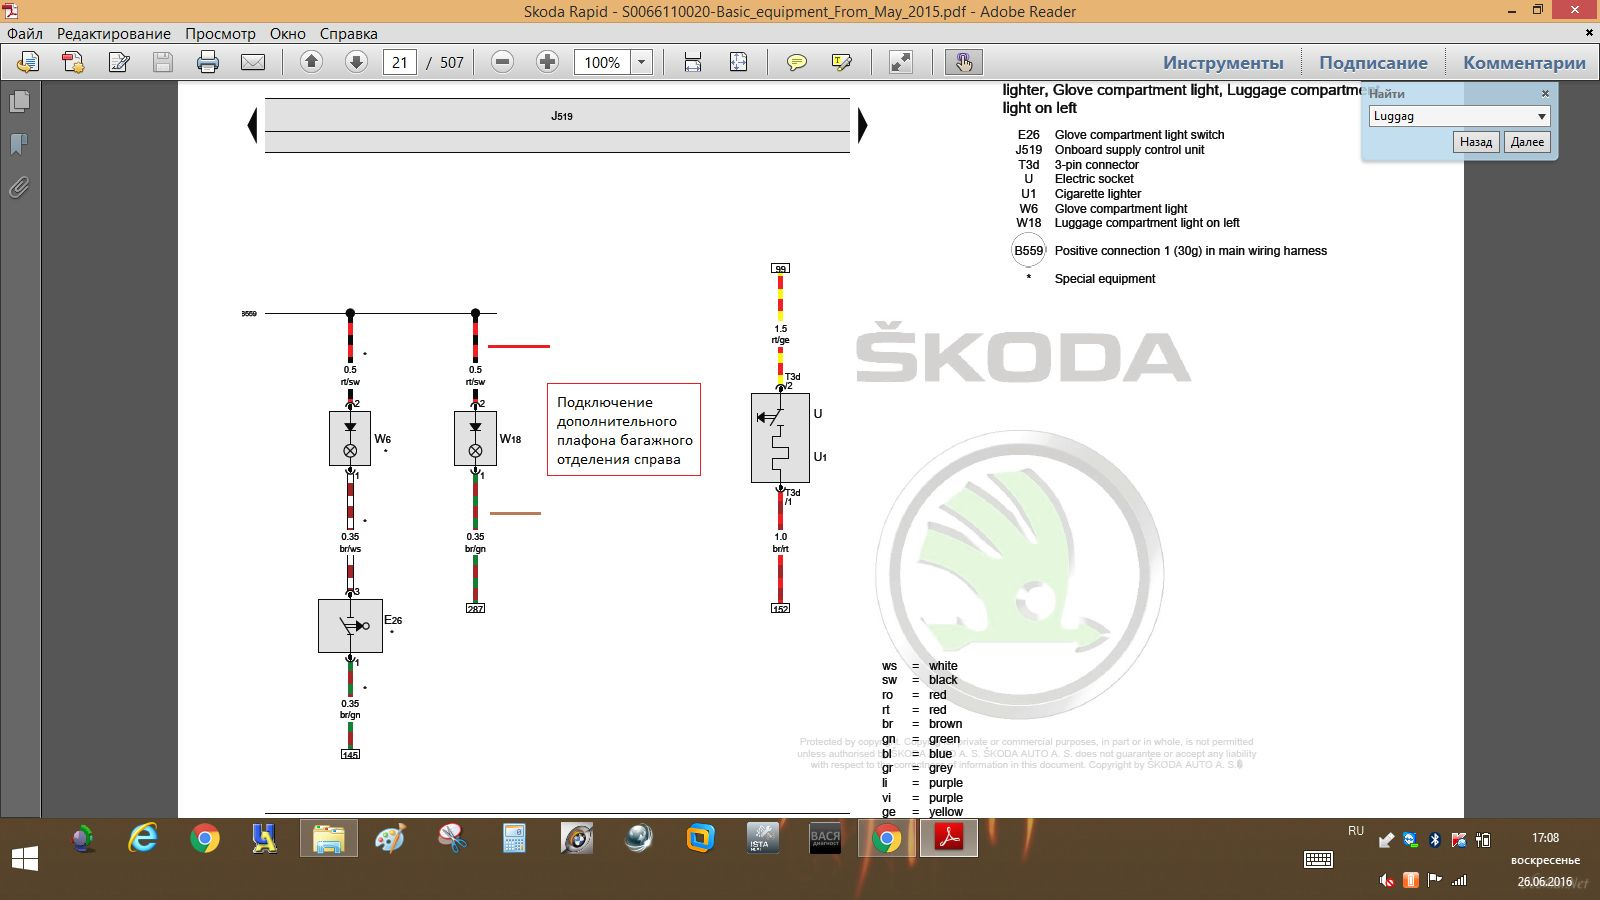Viewport: 1600px width, 900px height.
Task: Click the "Glove compartment light switch" legend text
Action: (x=1139, y=135)
